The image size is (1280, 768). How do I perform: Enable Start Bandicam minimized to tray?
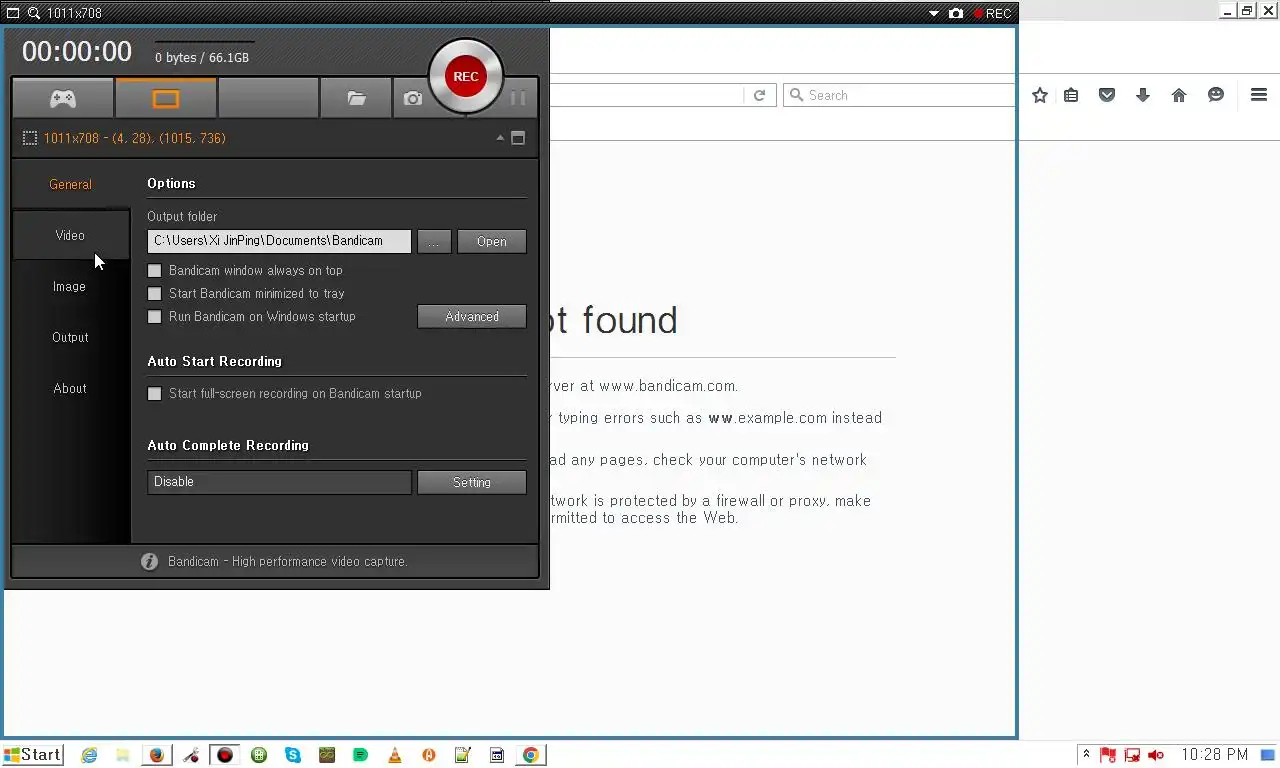click(x=154, y=294)
